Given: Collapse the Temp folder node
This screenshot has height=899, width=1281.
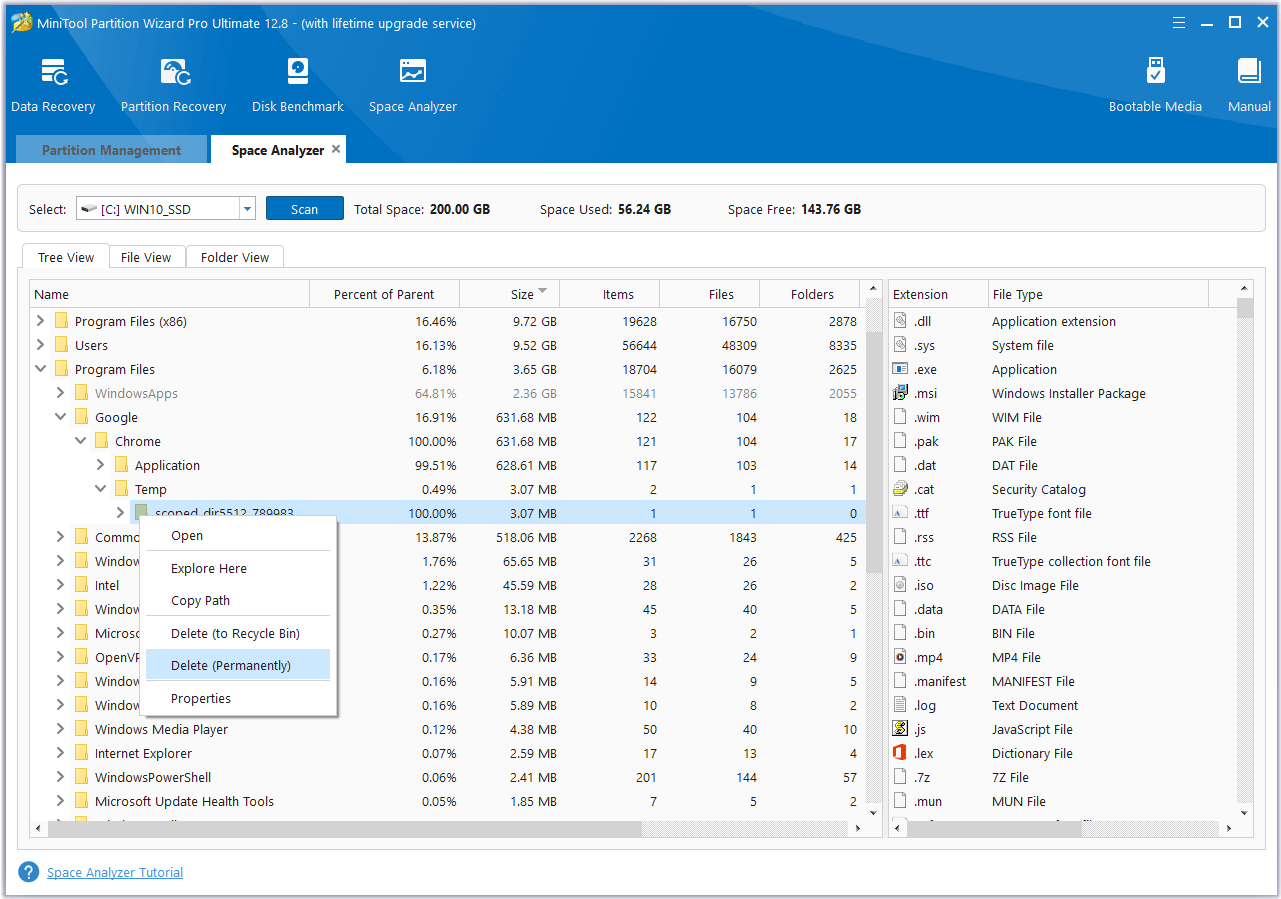Looking at the screenshot, I should (100, 489).
